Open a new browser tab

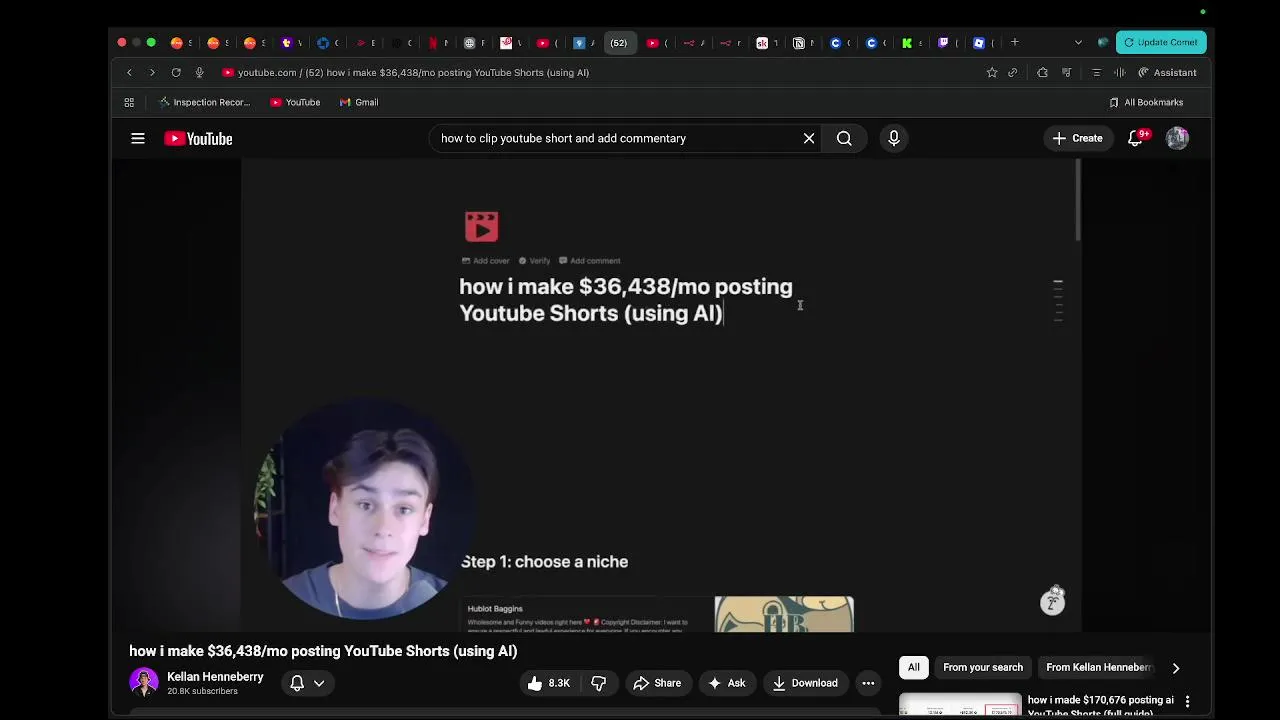(1014, 42)
